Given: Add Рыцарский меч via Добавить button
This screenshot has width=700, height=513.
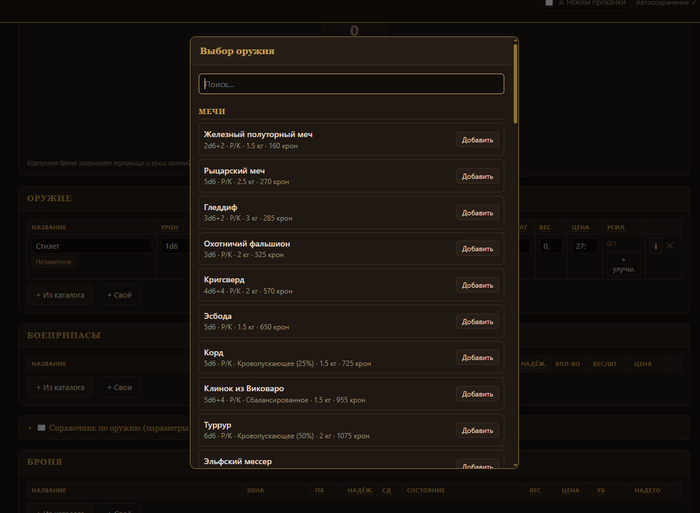Looking at the screenshot, I should tap(477, 176).
